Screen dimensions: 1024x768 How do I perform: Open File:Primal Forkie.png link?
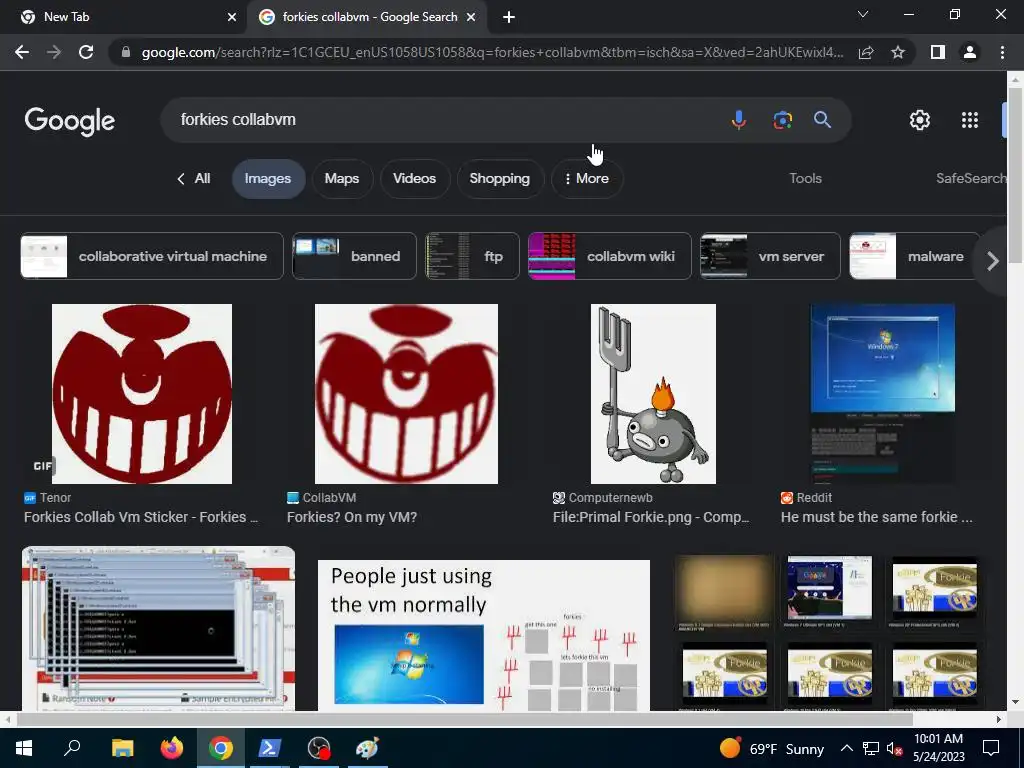pos(650,517)
